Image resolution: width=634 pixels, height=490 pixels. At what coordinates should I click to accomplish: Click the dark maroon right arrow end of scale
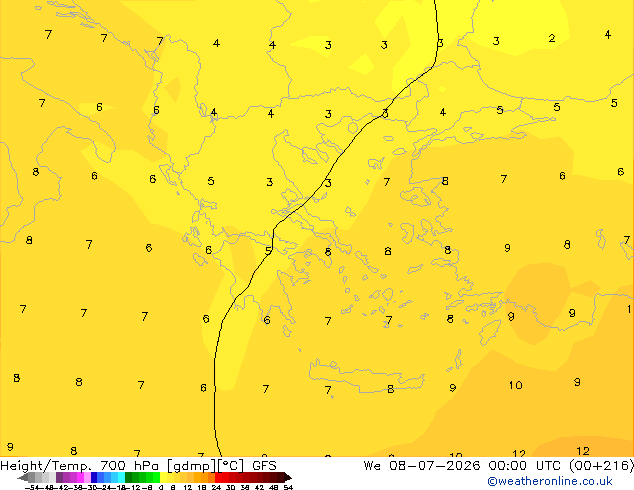(288, 477)
